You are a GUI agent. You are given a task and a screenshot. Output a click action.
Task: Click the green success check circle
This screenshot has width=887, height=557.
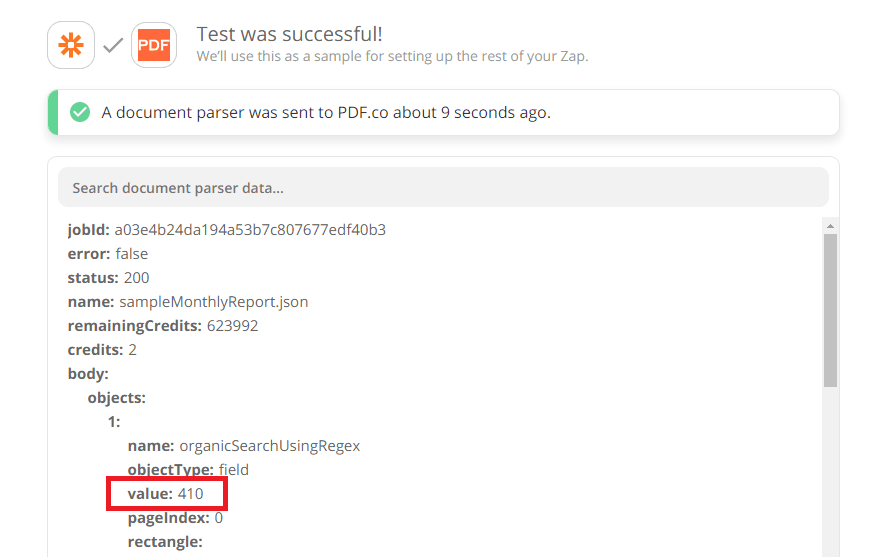(x=80, y=112)
